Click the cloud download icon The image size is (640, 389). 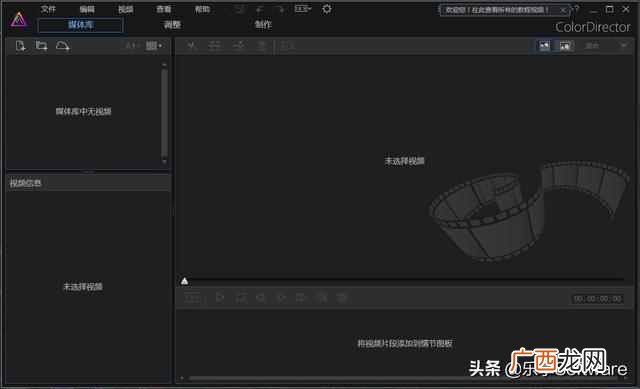62,46
